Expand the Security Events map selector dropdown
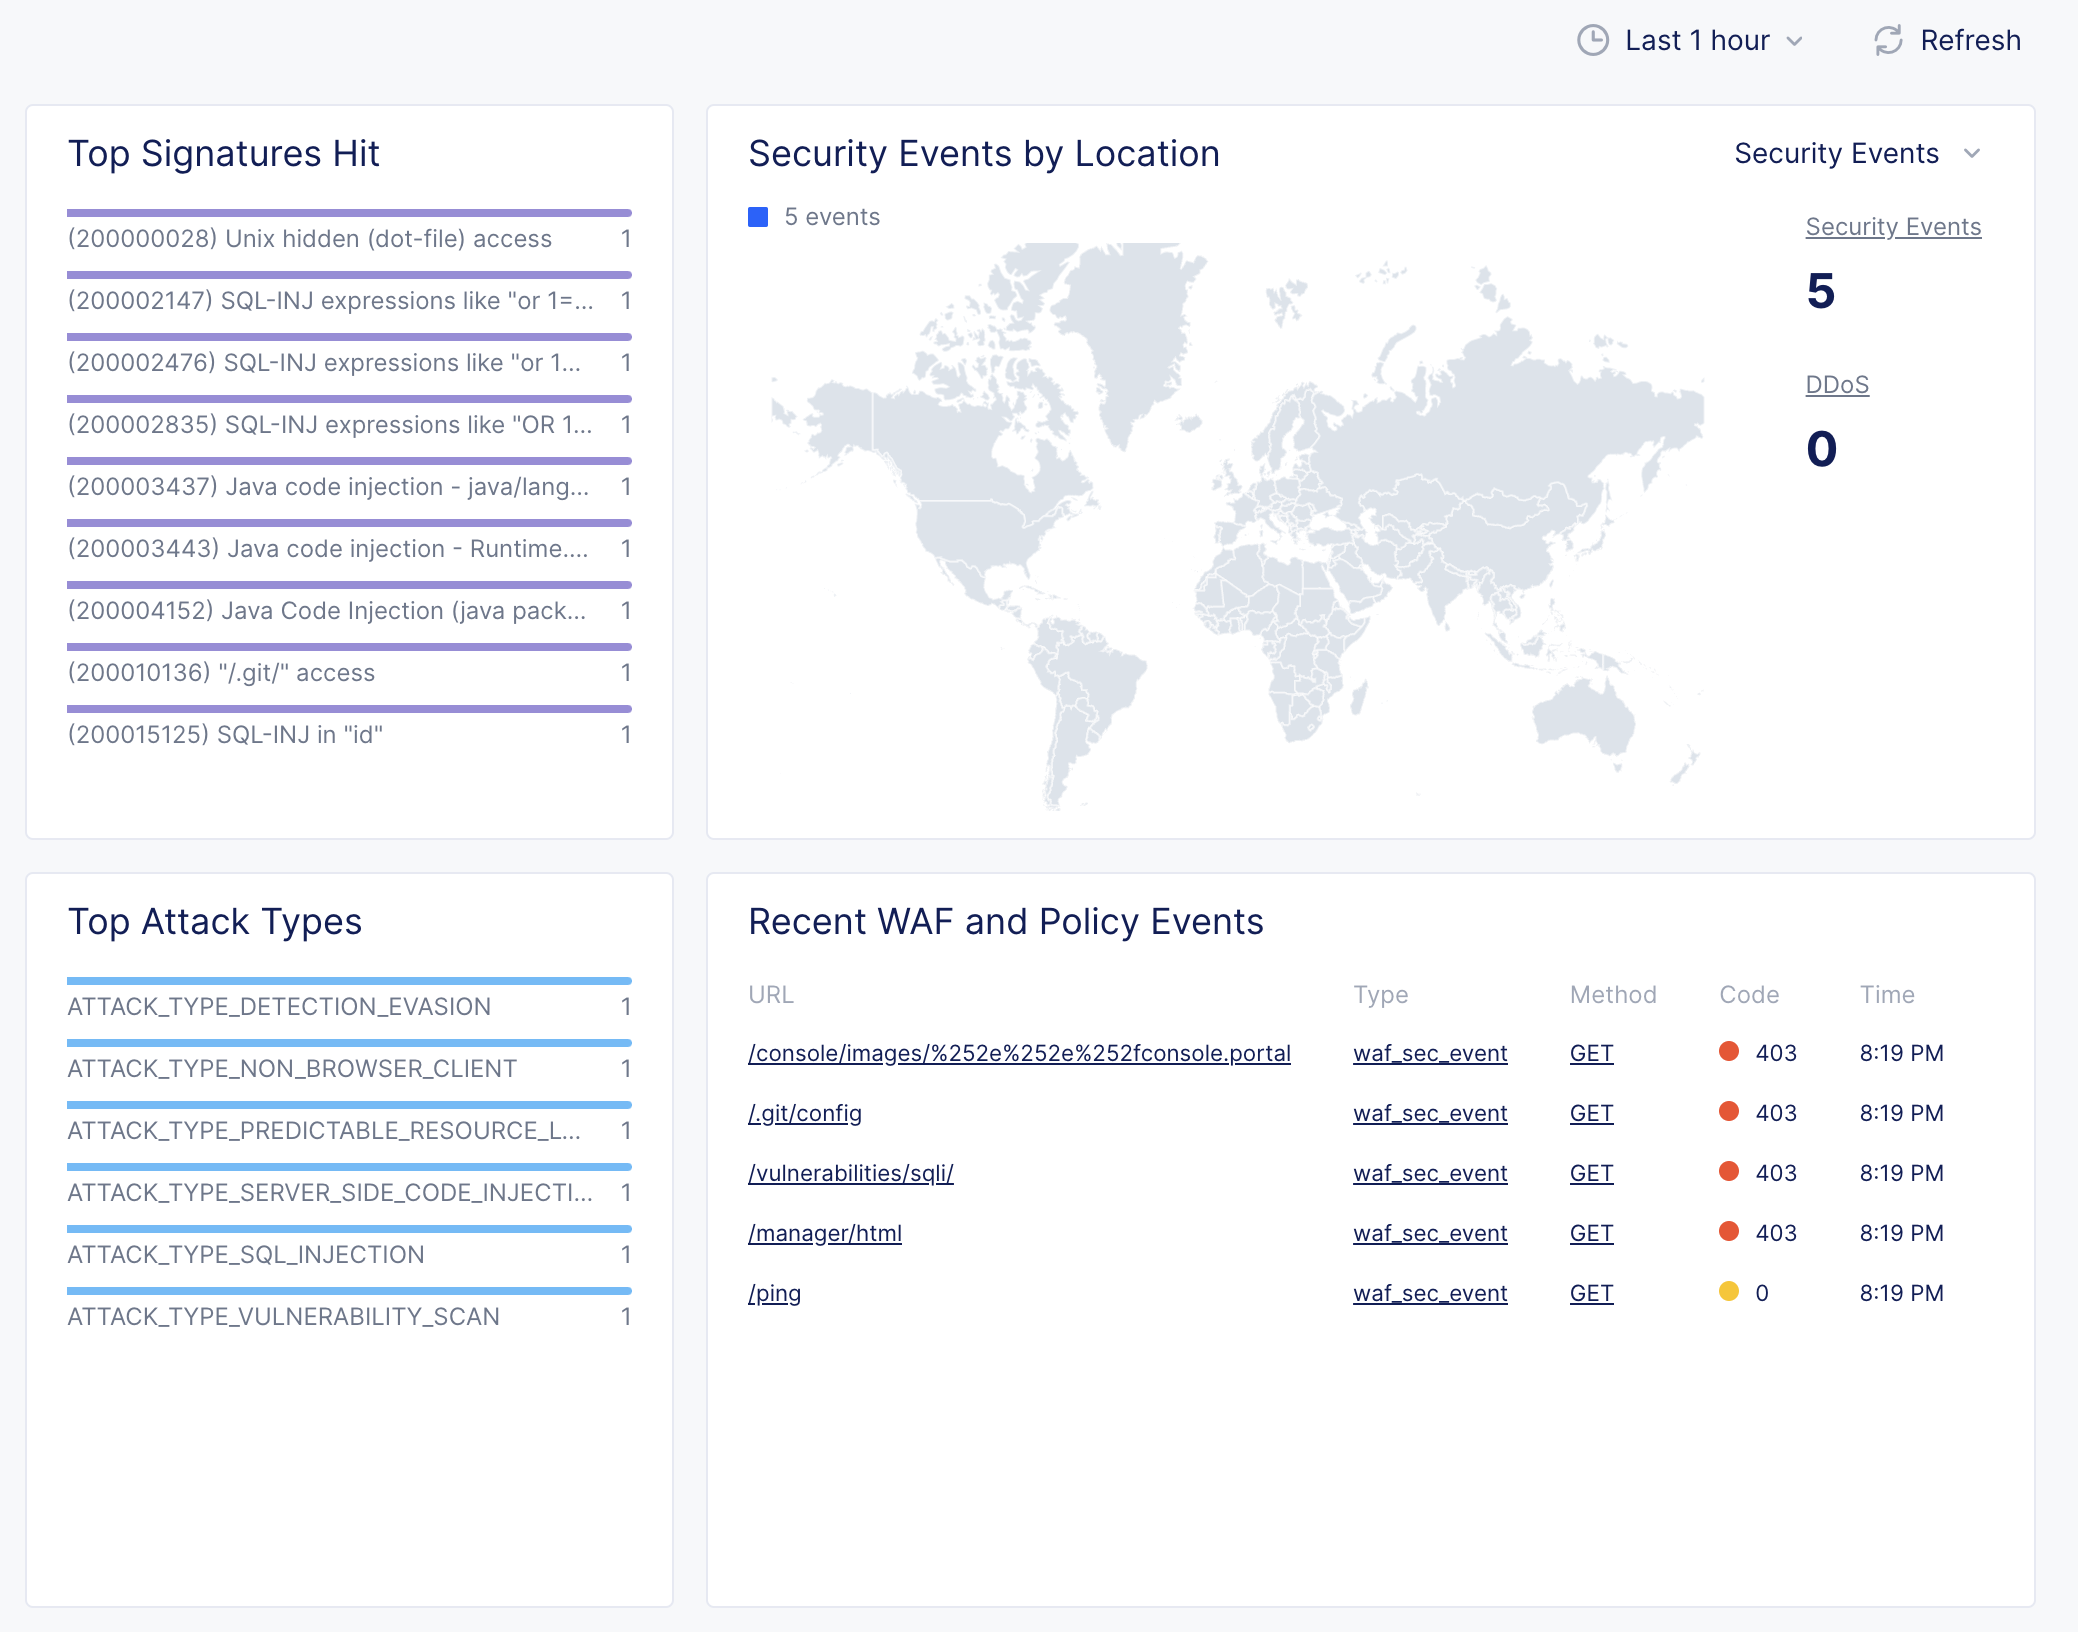Viewport: 2078px width, 1632px height. (x=1836, y=154)
